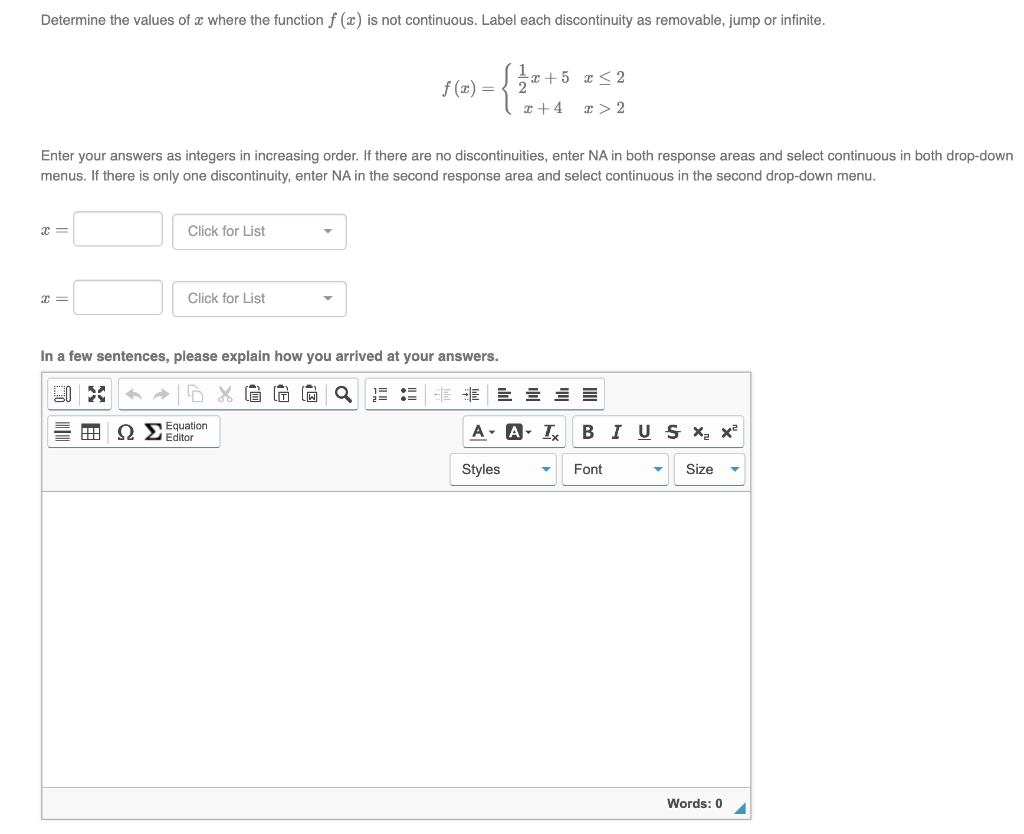Open the Styles dropdown
Viewport: 1024px width, 834px height.
502,469
